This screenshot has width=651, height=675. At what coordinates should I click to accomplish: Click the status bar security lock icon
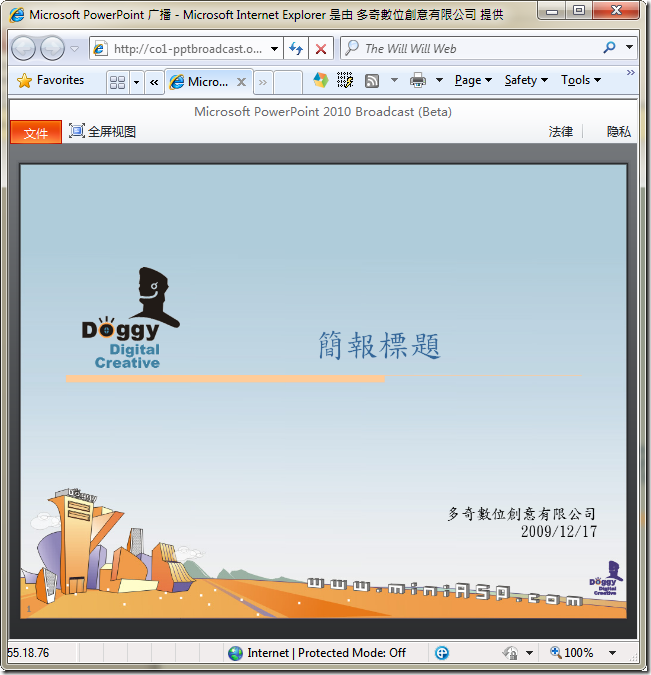[511, 653]
